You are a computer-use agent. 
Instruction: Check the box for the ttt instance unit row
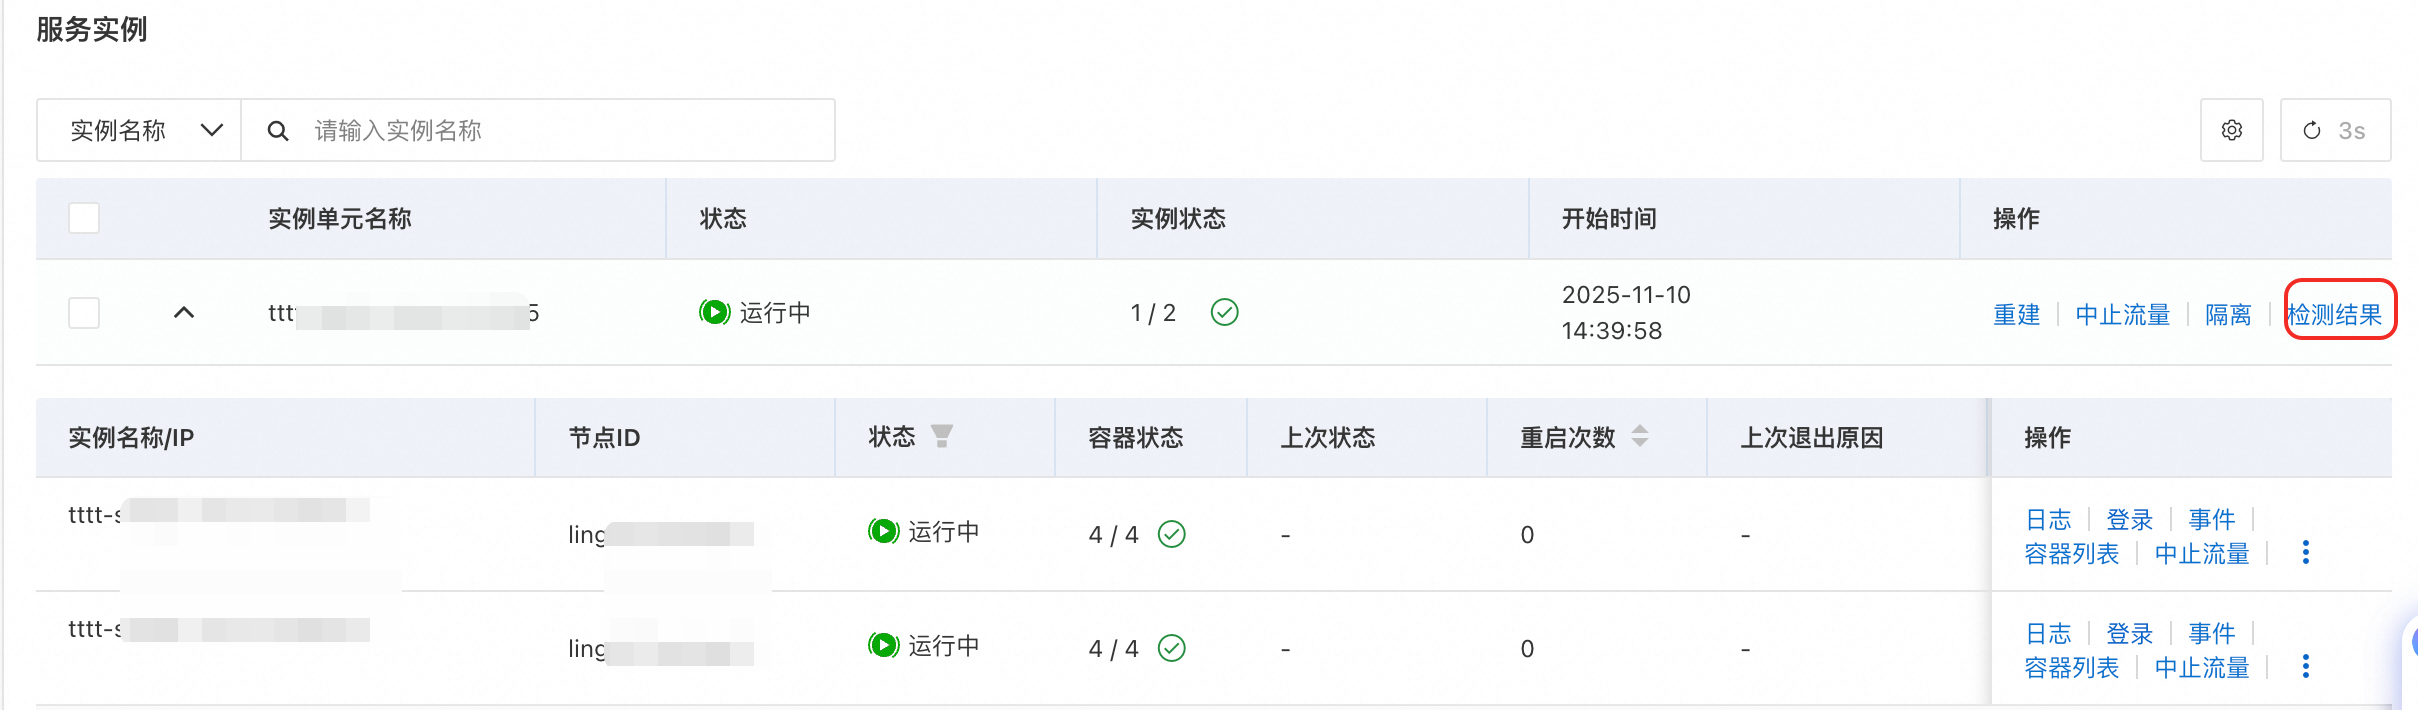click(x=84, y=313)
